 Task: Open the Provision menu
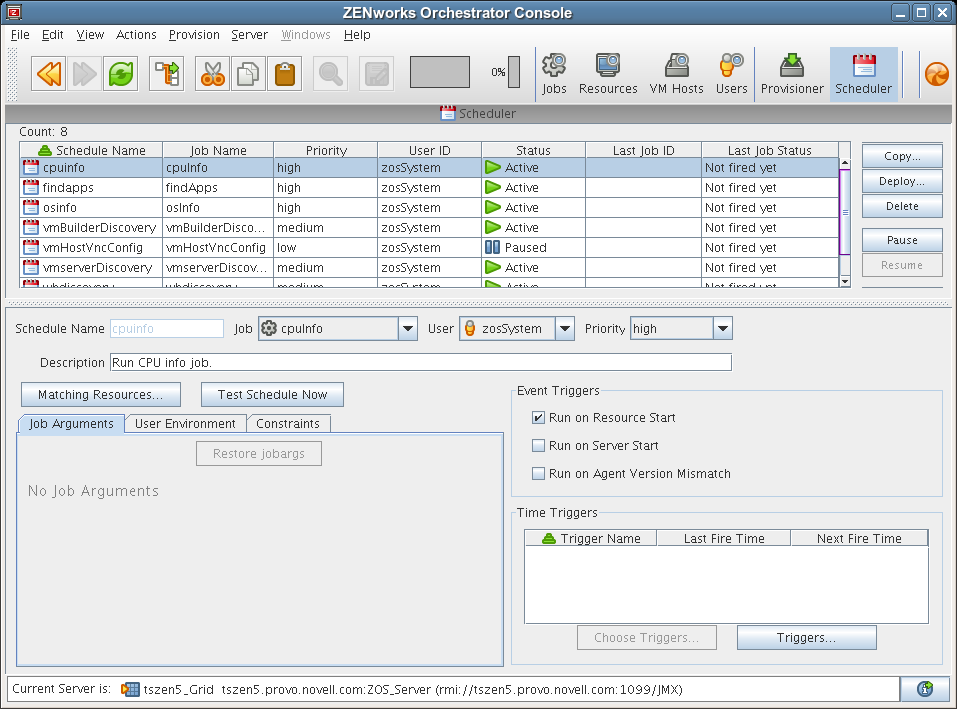194,35
